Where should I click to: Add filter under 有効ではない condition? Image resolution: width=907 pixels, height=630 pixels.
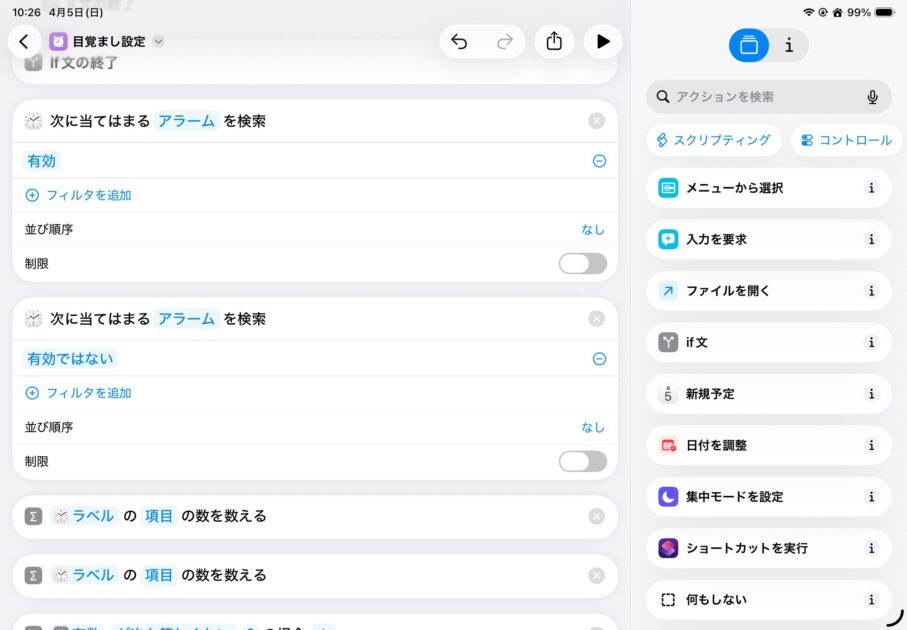(79, 393)
